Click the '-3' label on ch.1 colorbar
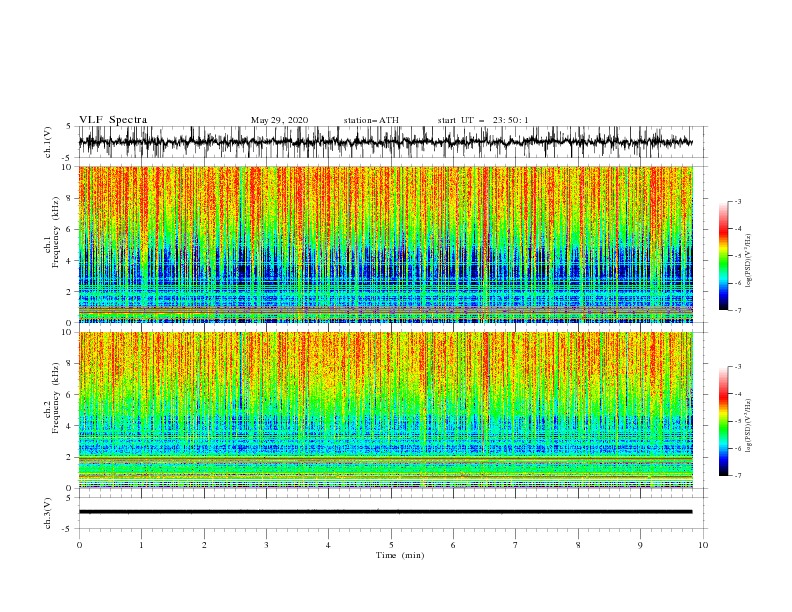 tap(738, 201)
